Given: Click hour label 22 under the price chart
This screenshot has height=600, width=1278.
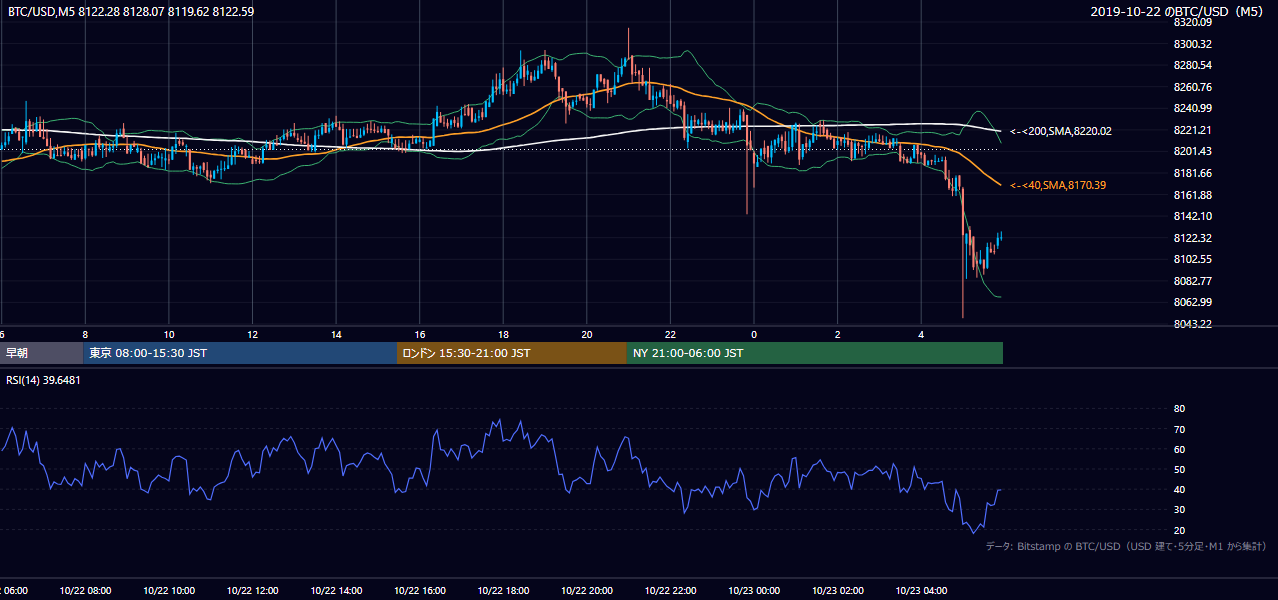Looking at the screenshot, I should pyautogui.click(x=670, y=334).
